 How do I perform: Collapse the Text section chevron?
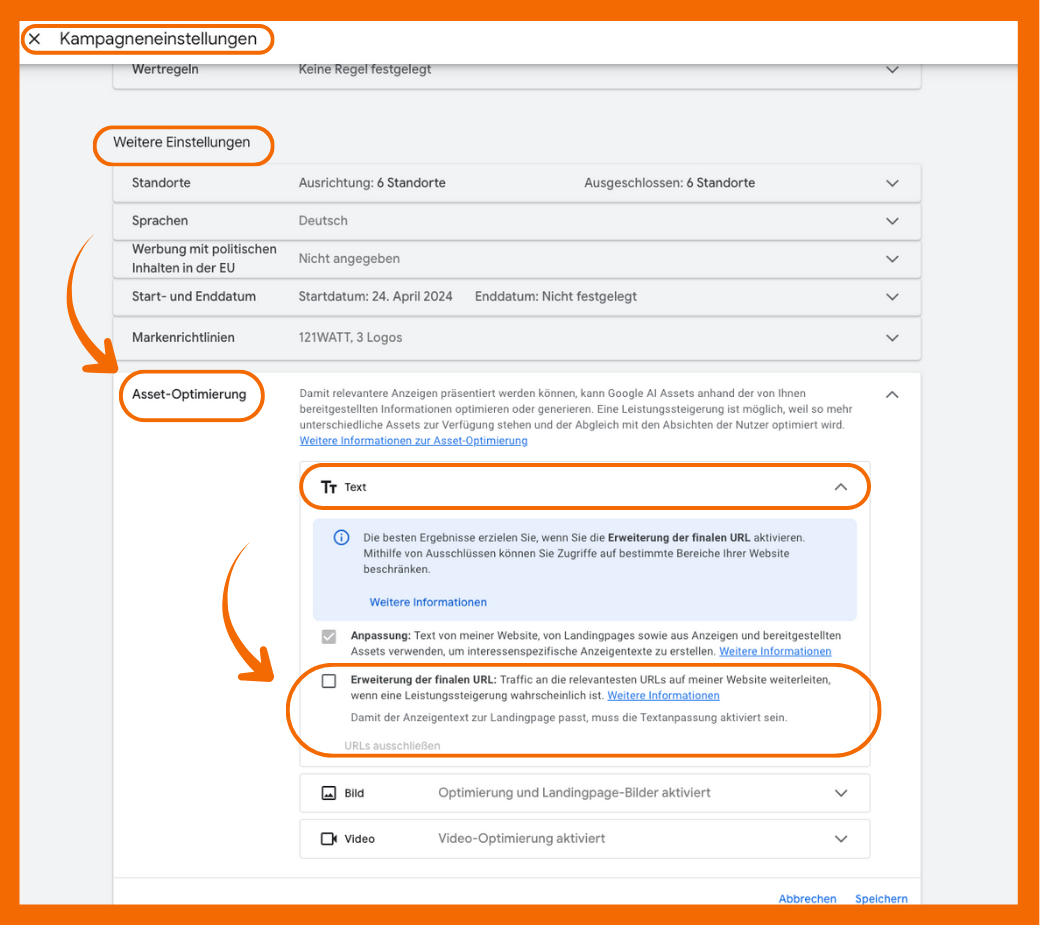pyautogui.click(x=840, y=487)
